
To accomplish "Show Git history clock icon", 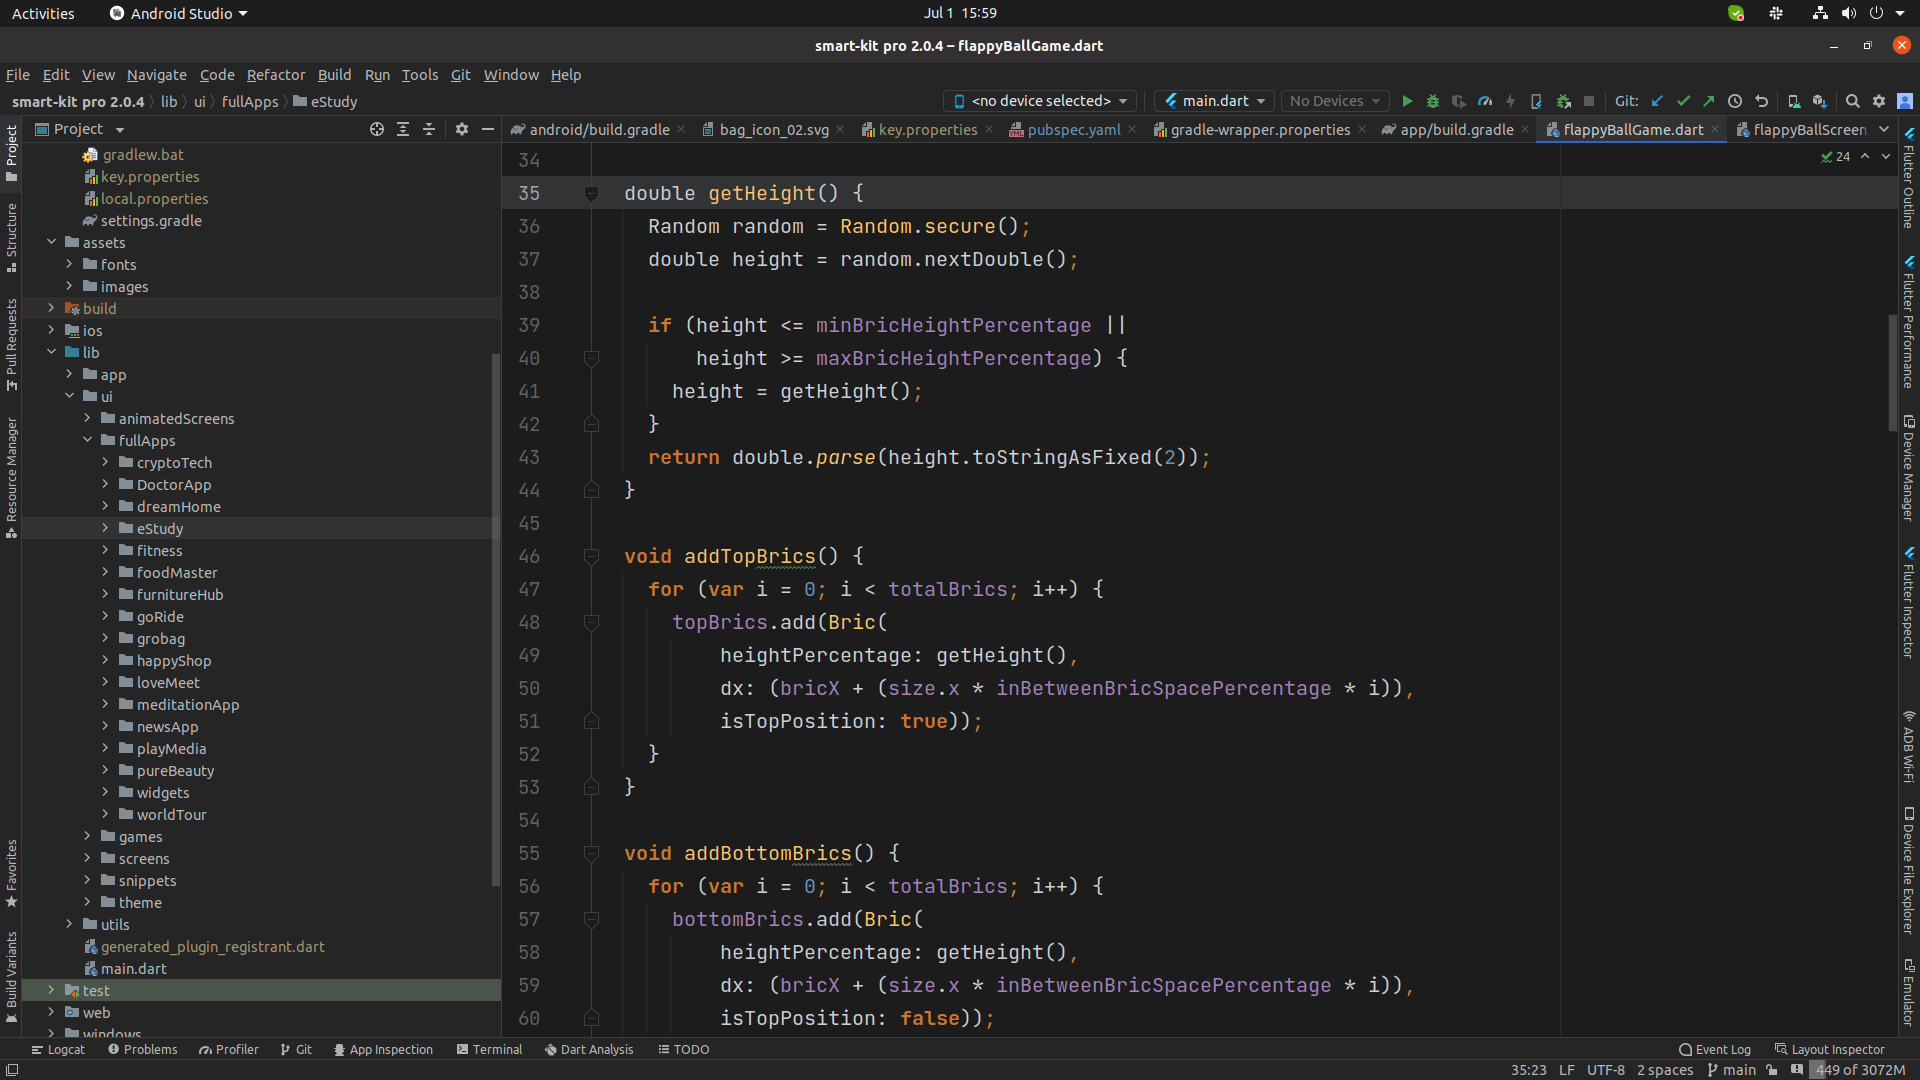I will click(x=1735, y=101).
